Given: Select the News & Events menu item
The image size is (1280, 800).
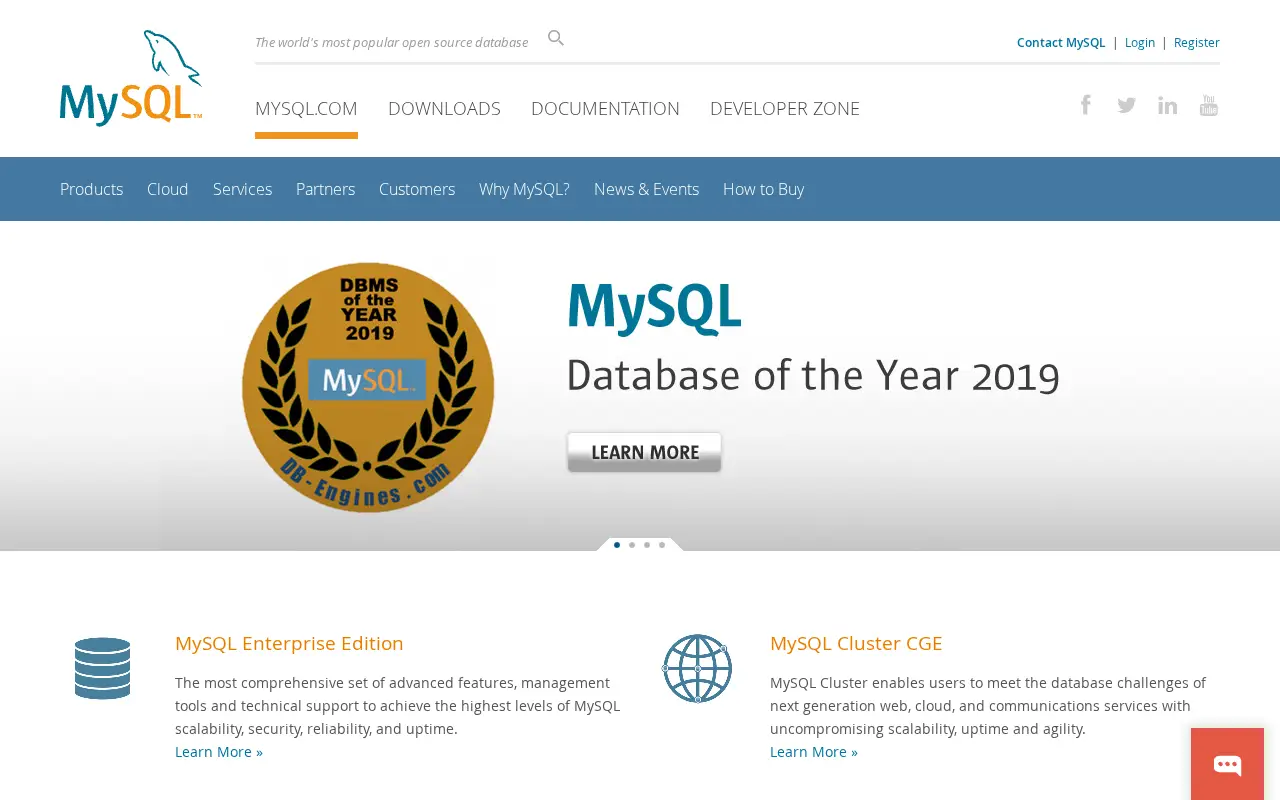Looking at the screenshot, I should [646, 189].
